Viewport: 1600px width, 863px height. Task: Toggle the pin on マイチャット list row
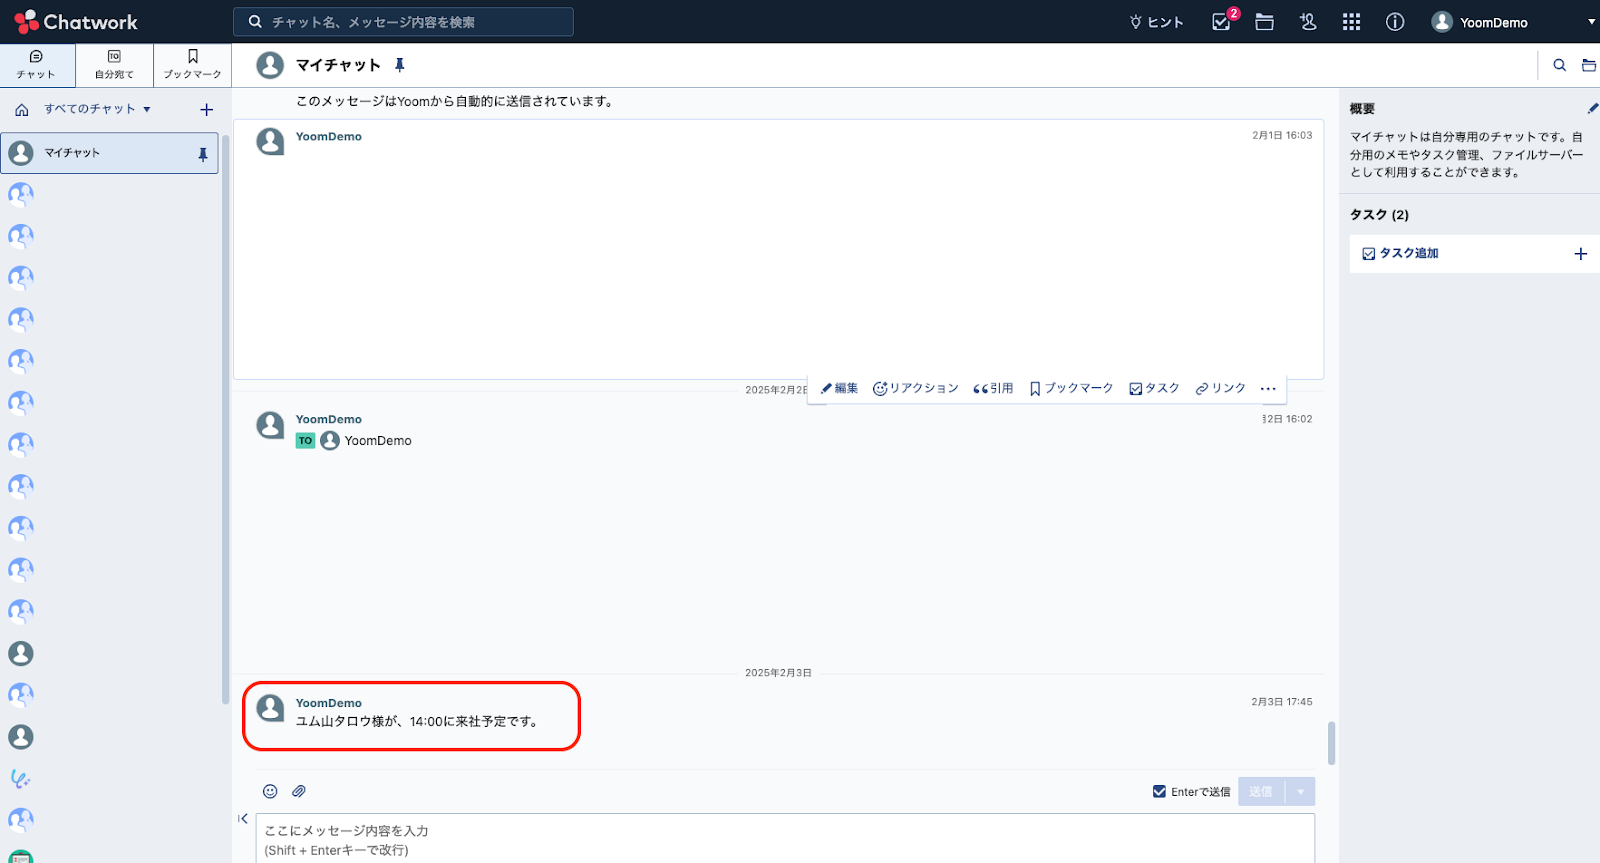point(203,154)
